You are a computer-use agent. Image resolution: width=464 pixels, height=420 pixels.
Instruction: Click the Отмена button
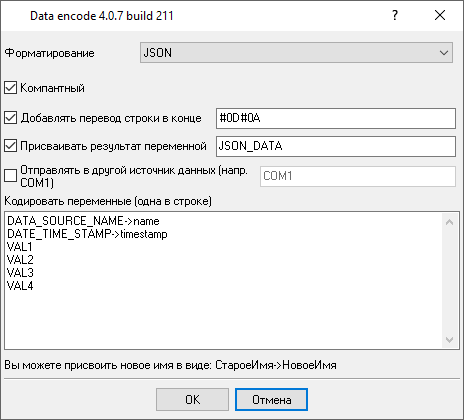[x=271, y=399]
